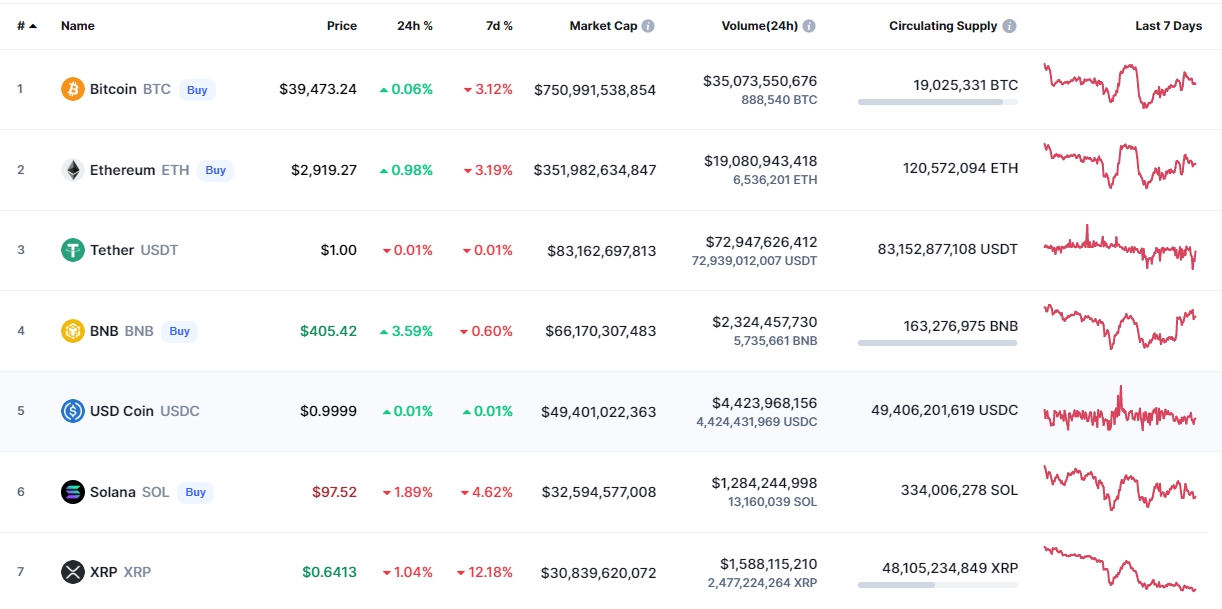The height and width of the screenshot is (609, 1222).
Task: Click the 49,406,201,619 USDC supply value
Action: click(945, 410)
